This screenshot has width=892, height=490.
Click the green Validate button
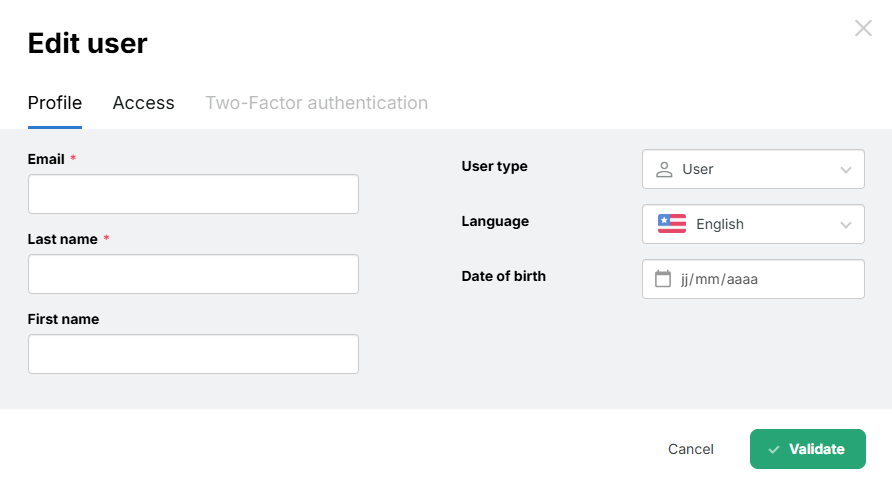(807, 449)
